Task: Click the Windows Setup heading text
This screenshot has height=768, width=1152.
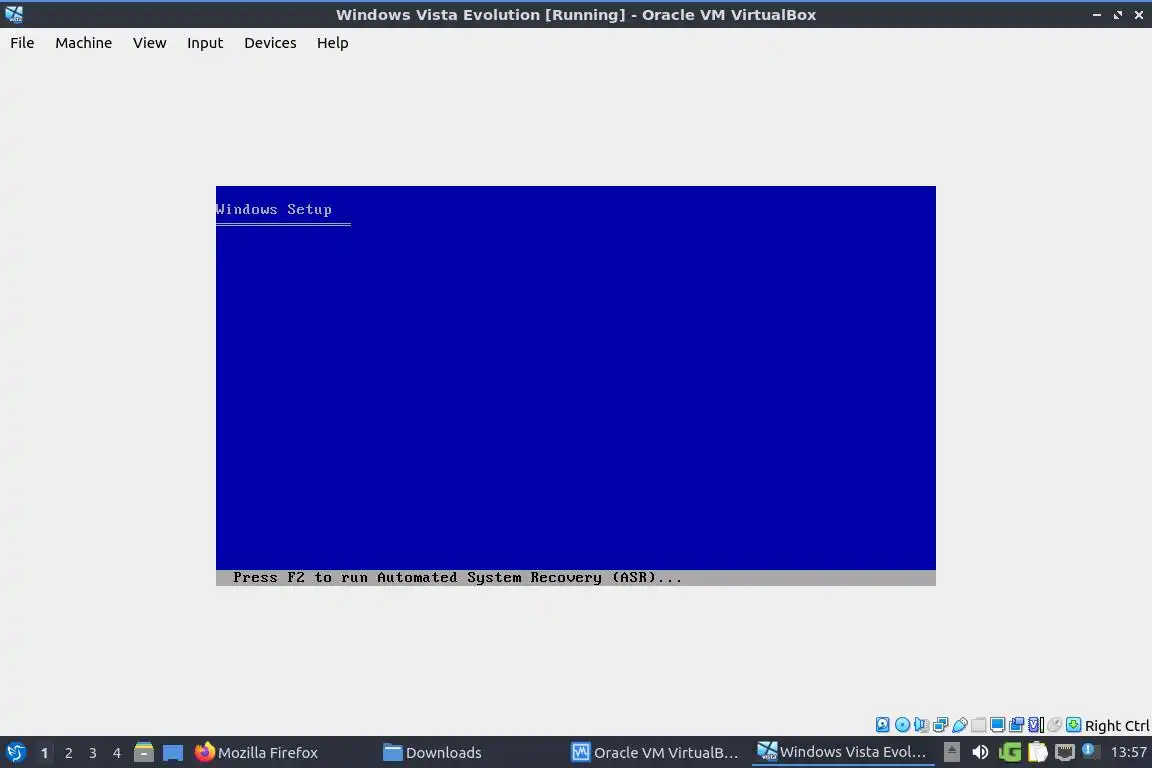Action: (274, 209)
